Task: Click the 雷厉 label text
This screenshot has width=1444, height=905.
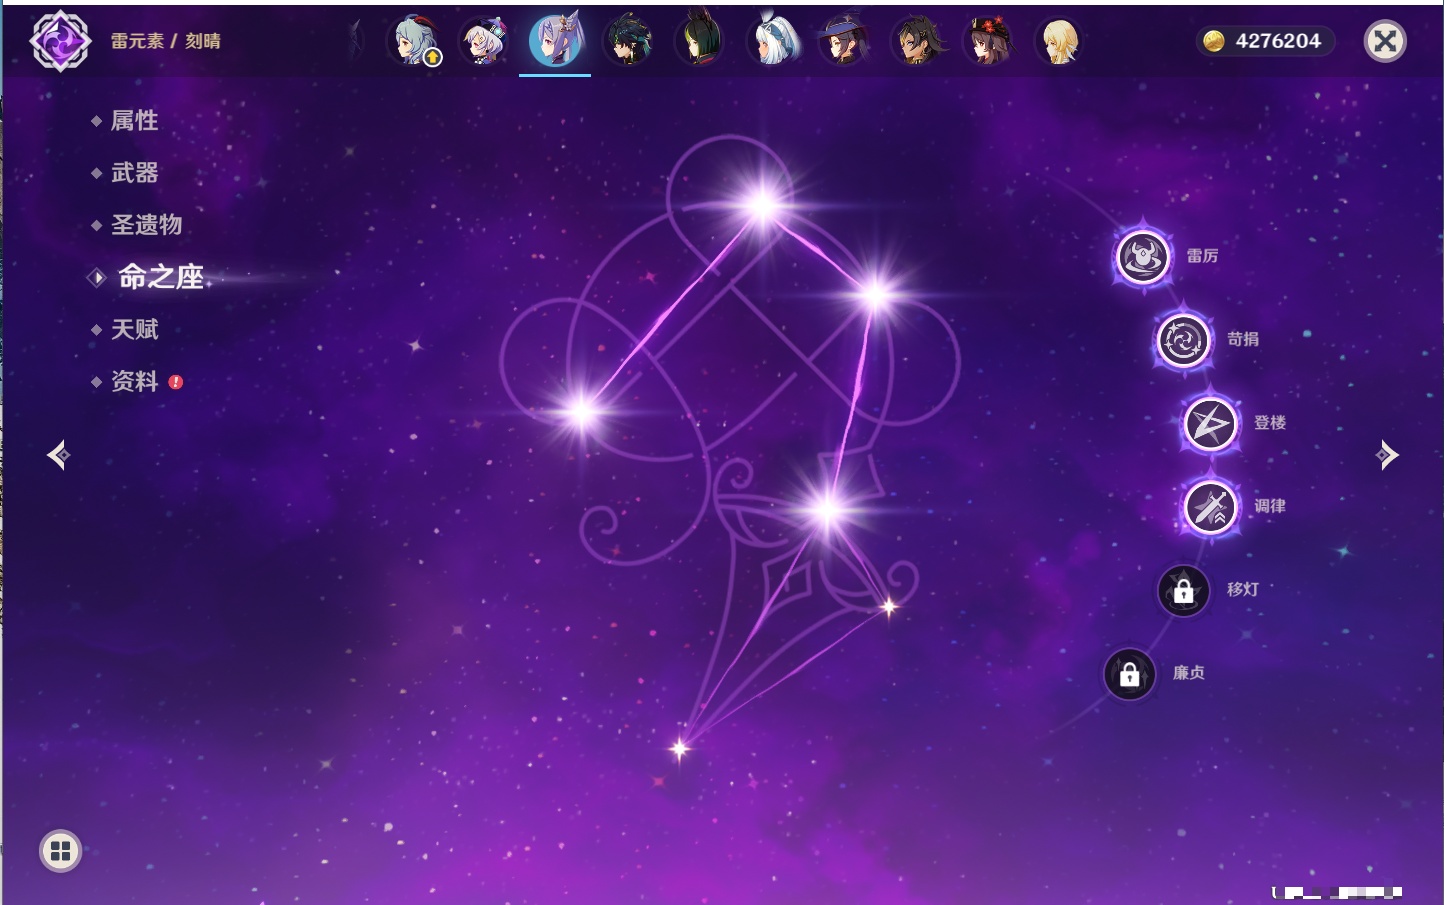Action: coord(1202,256)
